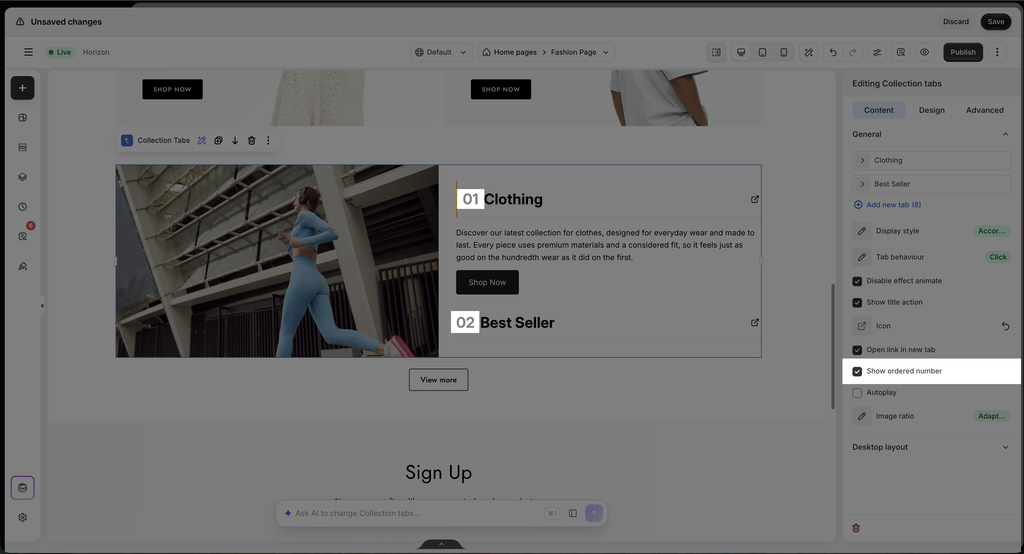Open the page settings sliders icon
Image resolution: width=1024 pixels, height=554 pixels.
point(877,52)
